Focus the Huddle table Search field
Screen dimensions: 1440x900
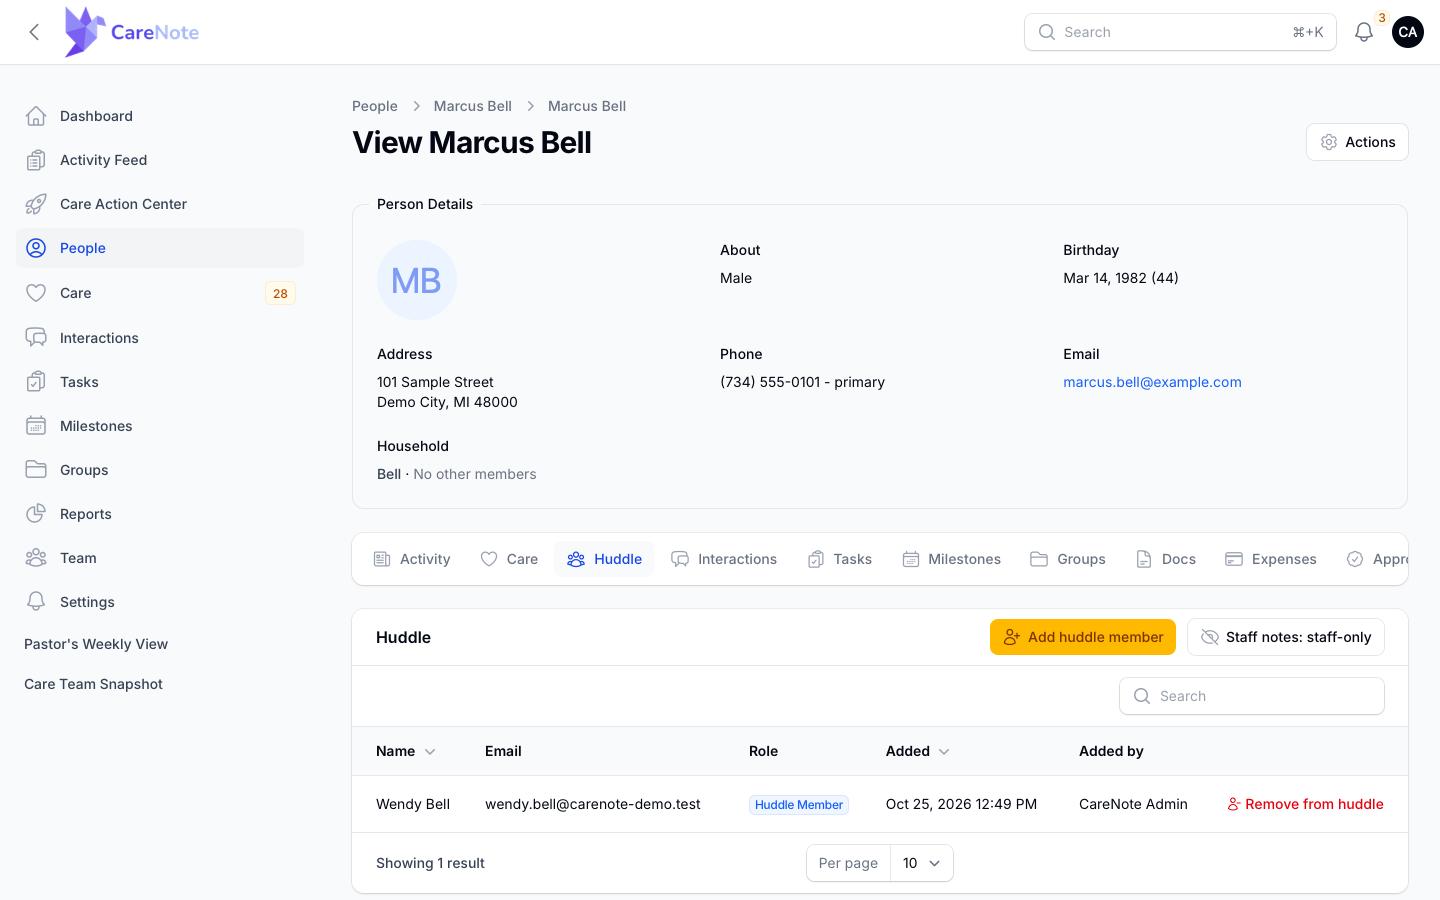tap(1252, 696)
